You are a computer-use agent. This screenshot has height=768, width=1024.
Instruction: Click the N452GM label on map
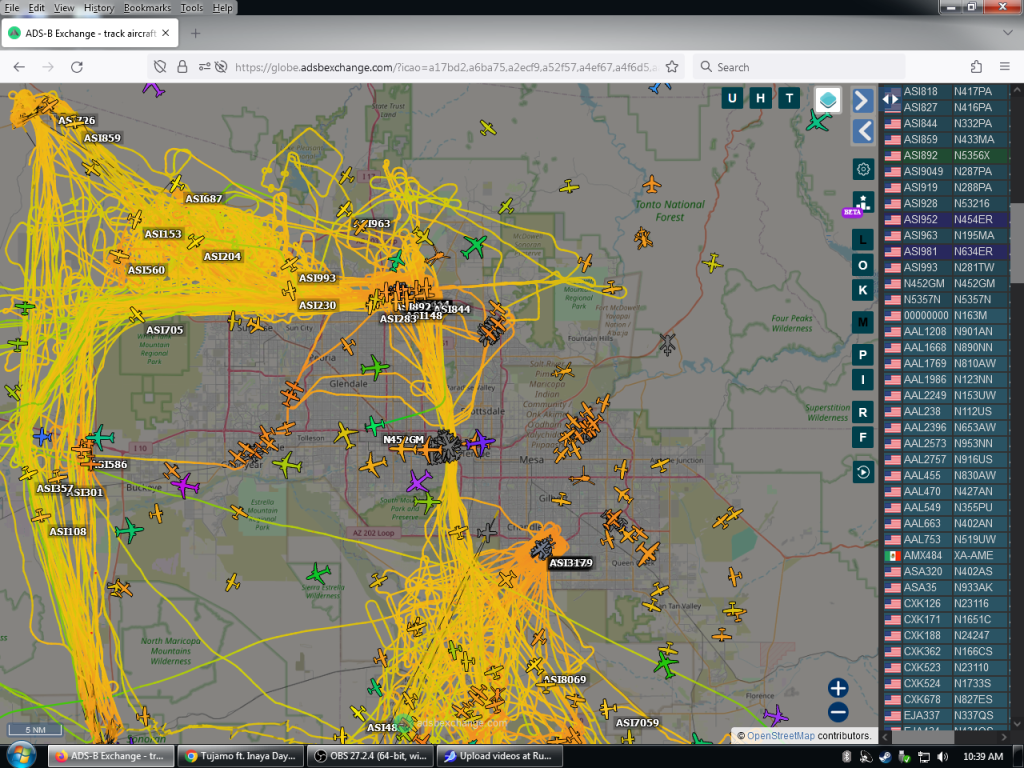click(x=403, y=440)
